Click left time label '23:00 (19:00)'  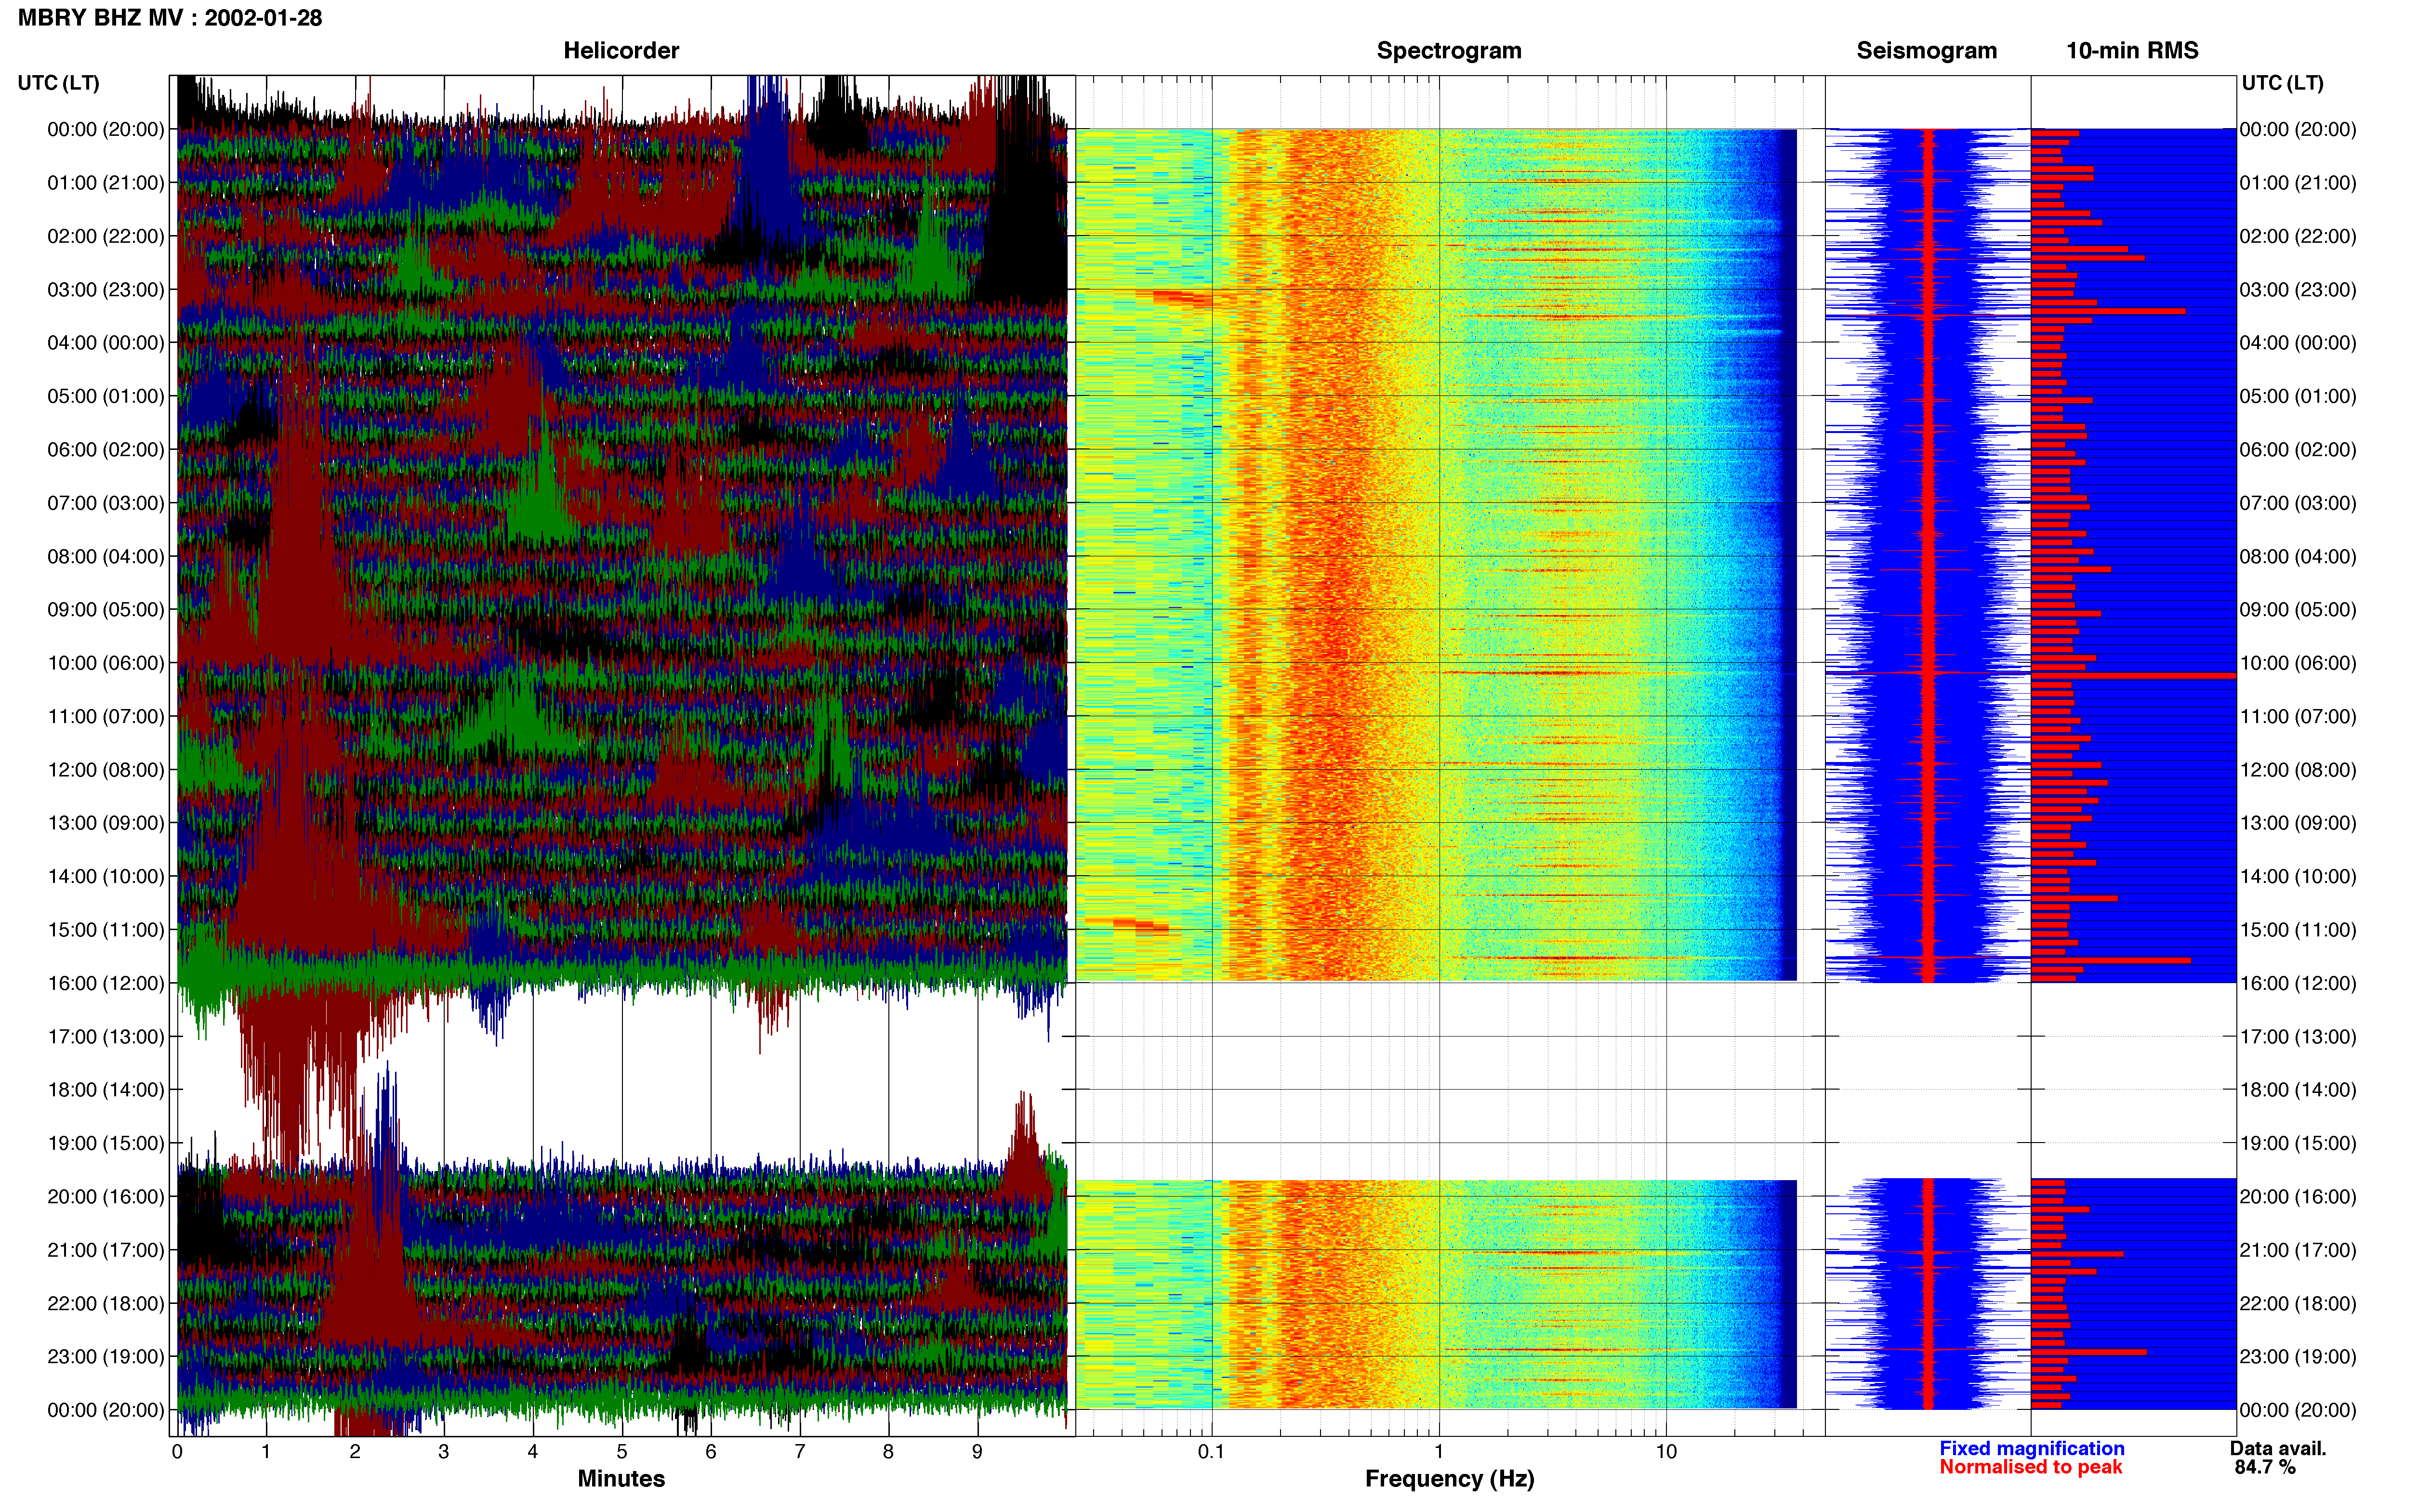(x=106, y=1356)
